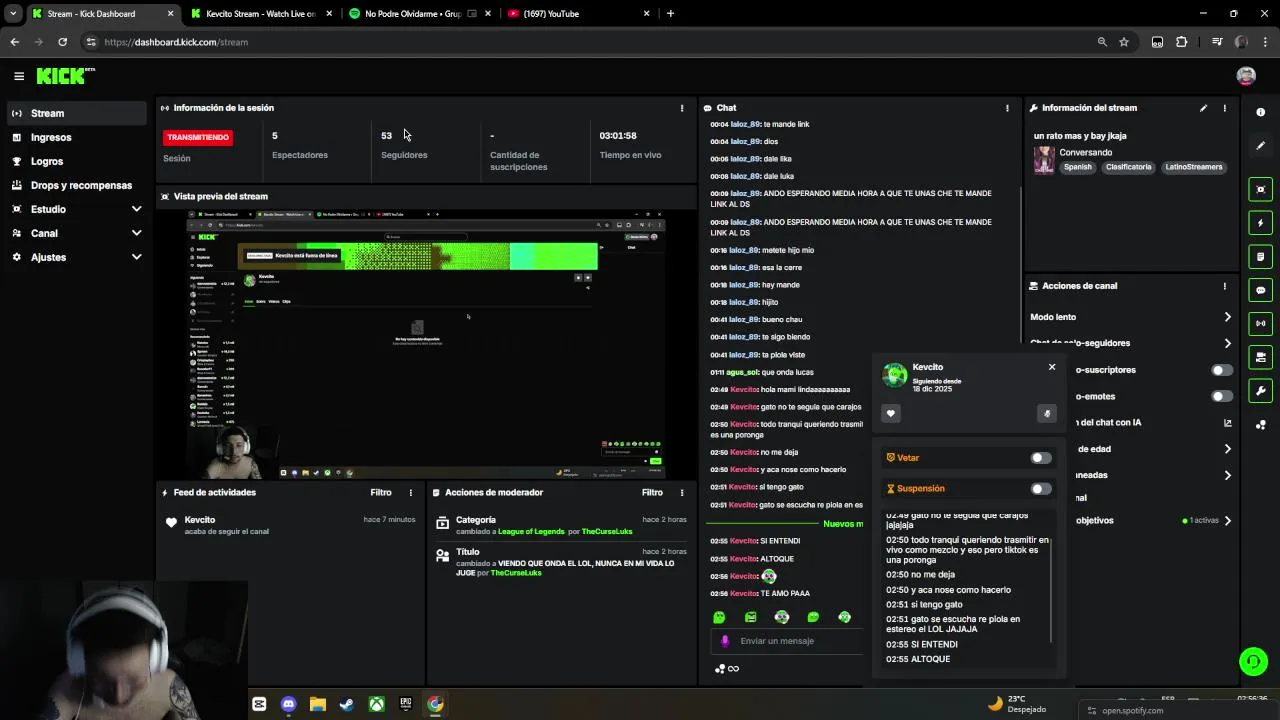This screenshot has height=720, width=1280.
Task: Close the Kevcito user card
Action: [x=1052, y=367]
